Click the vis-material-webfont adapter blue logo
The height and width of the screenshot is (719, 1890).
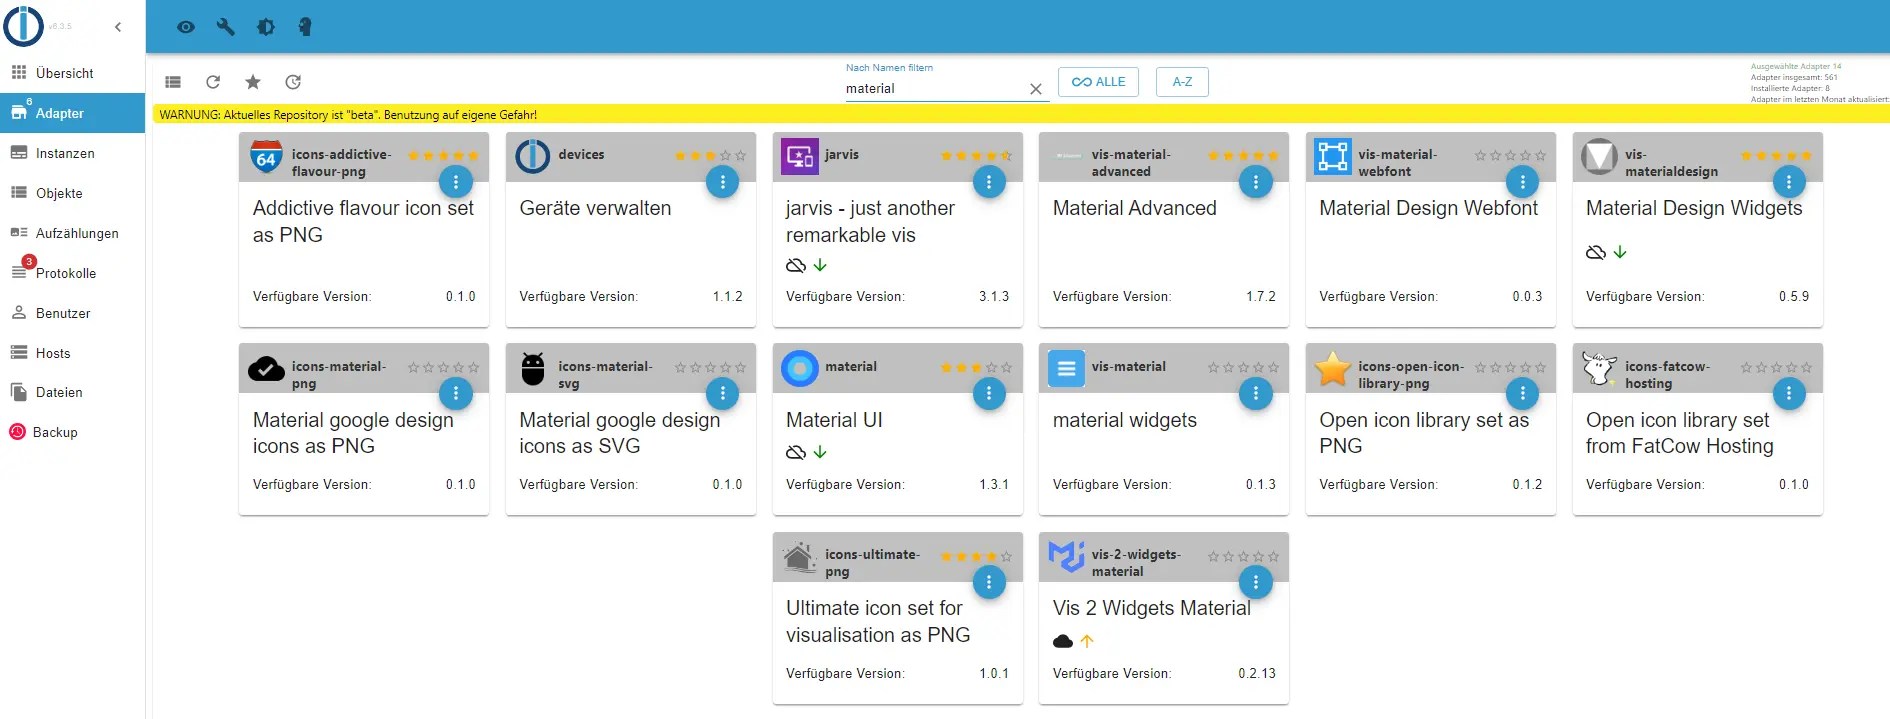click(1333, 157)
